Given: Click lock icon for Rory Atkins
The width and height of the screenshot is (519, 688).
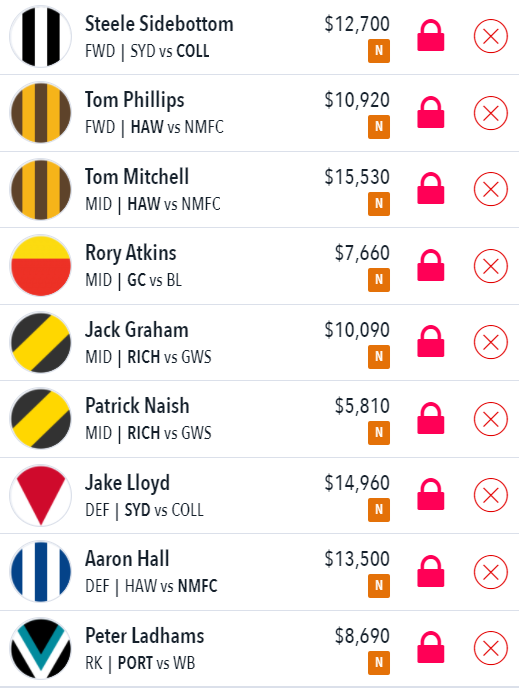Looking at the screenshot, I should [430, 265].
